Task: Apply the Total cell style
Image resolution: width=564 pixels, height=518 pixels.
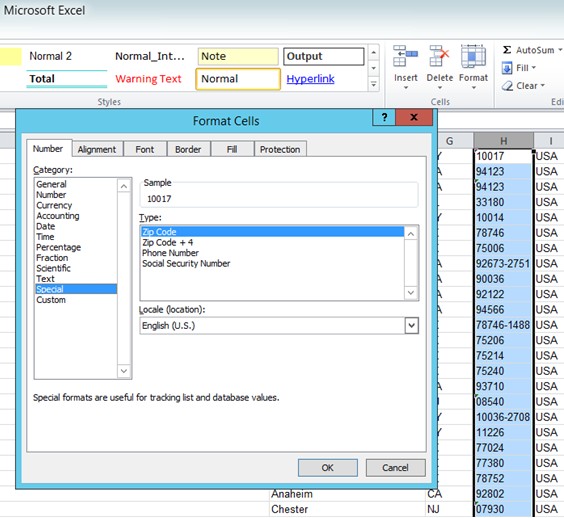Action: tap(67, 79)
